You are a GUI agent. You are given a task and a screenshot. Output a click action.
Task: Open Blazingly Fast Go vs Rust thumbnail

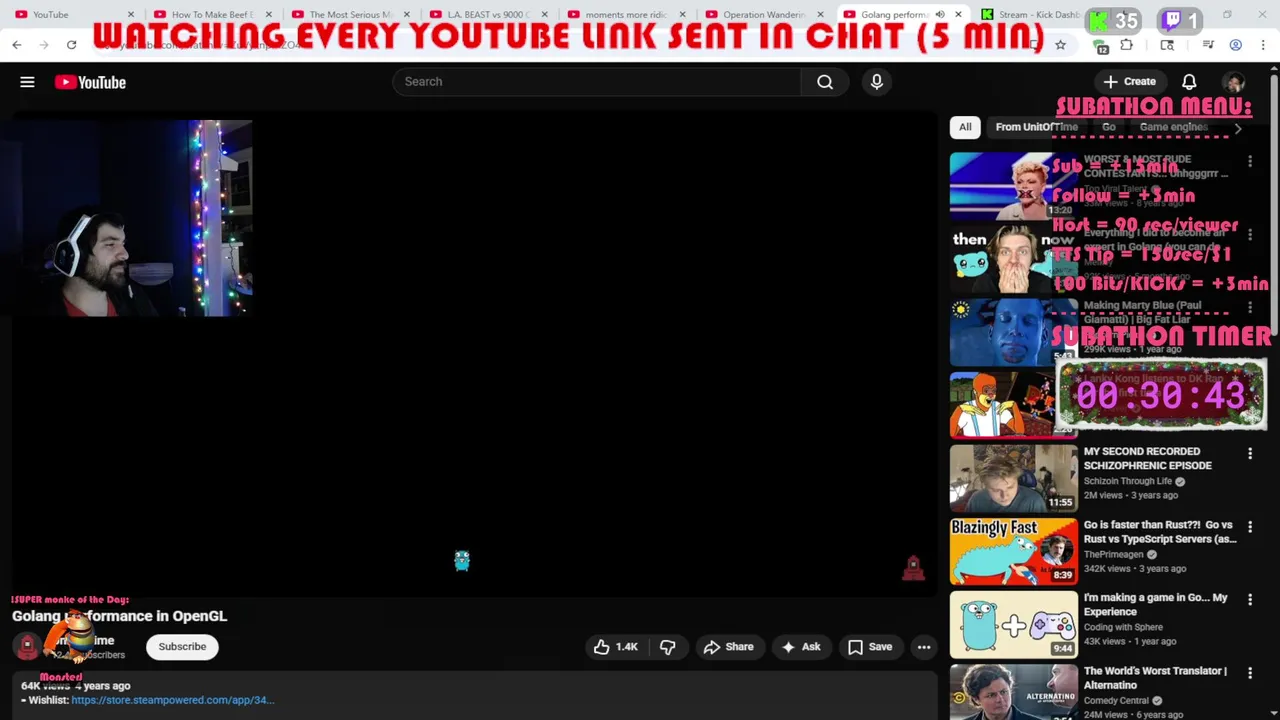[x=1013, y=551]
